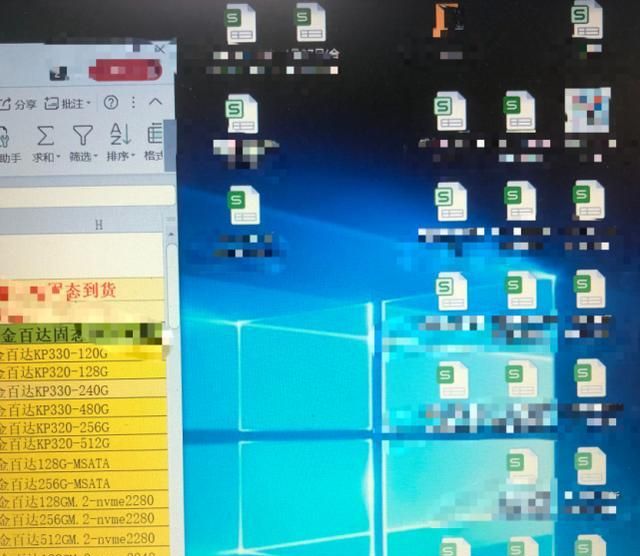Viewport: 640px width, 556px height.
Task: Select the colorful picture thumbnail desktop icon
Action: pyautogui.click(x=588, y=110)
